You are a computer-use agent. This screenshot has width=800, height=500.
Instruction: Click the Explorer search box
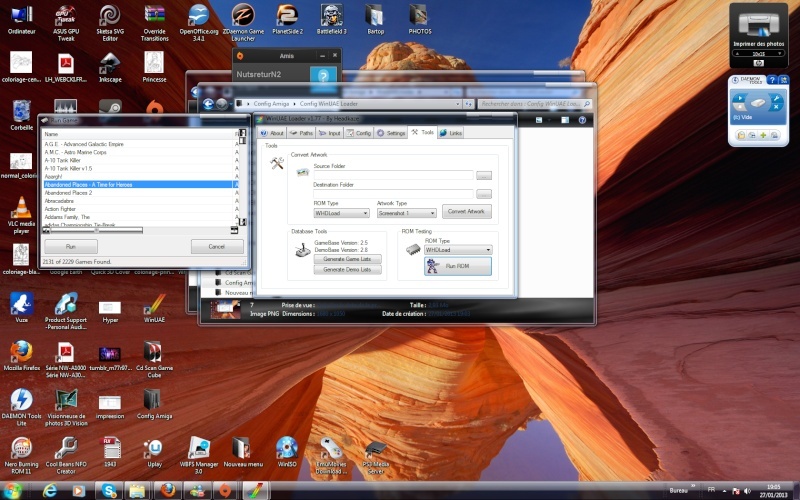(535, 104)
